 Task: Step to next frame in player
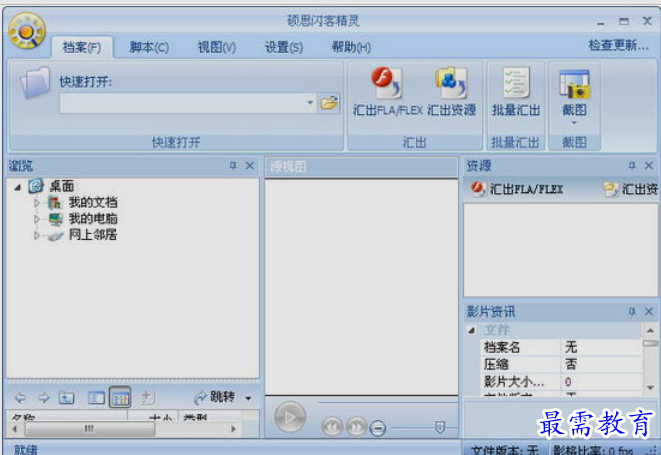[357, 426]
